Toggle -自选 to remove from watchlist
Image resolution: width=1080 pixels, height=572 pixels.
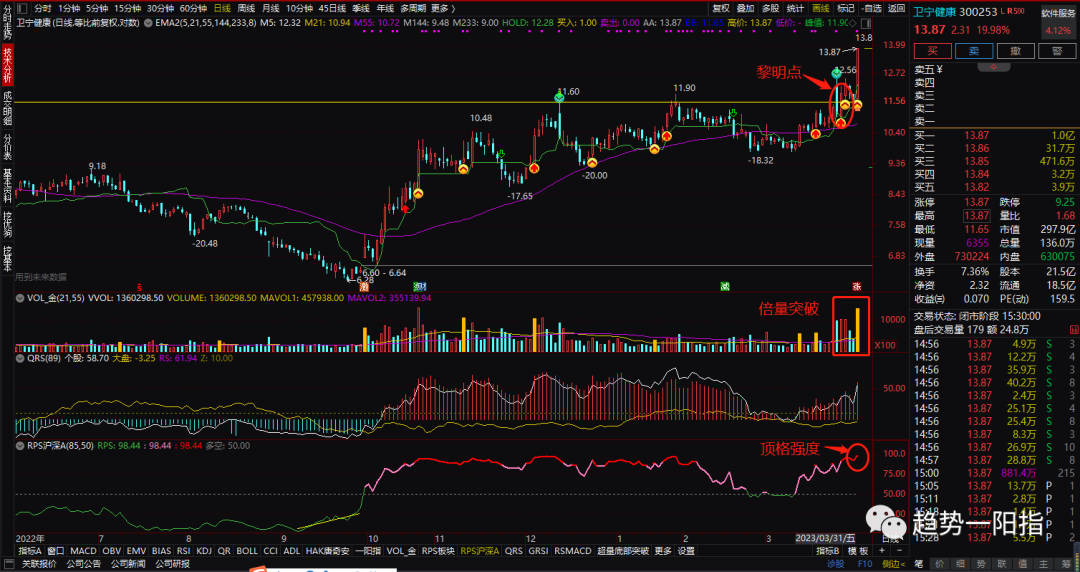(x=871, y=8)
